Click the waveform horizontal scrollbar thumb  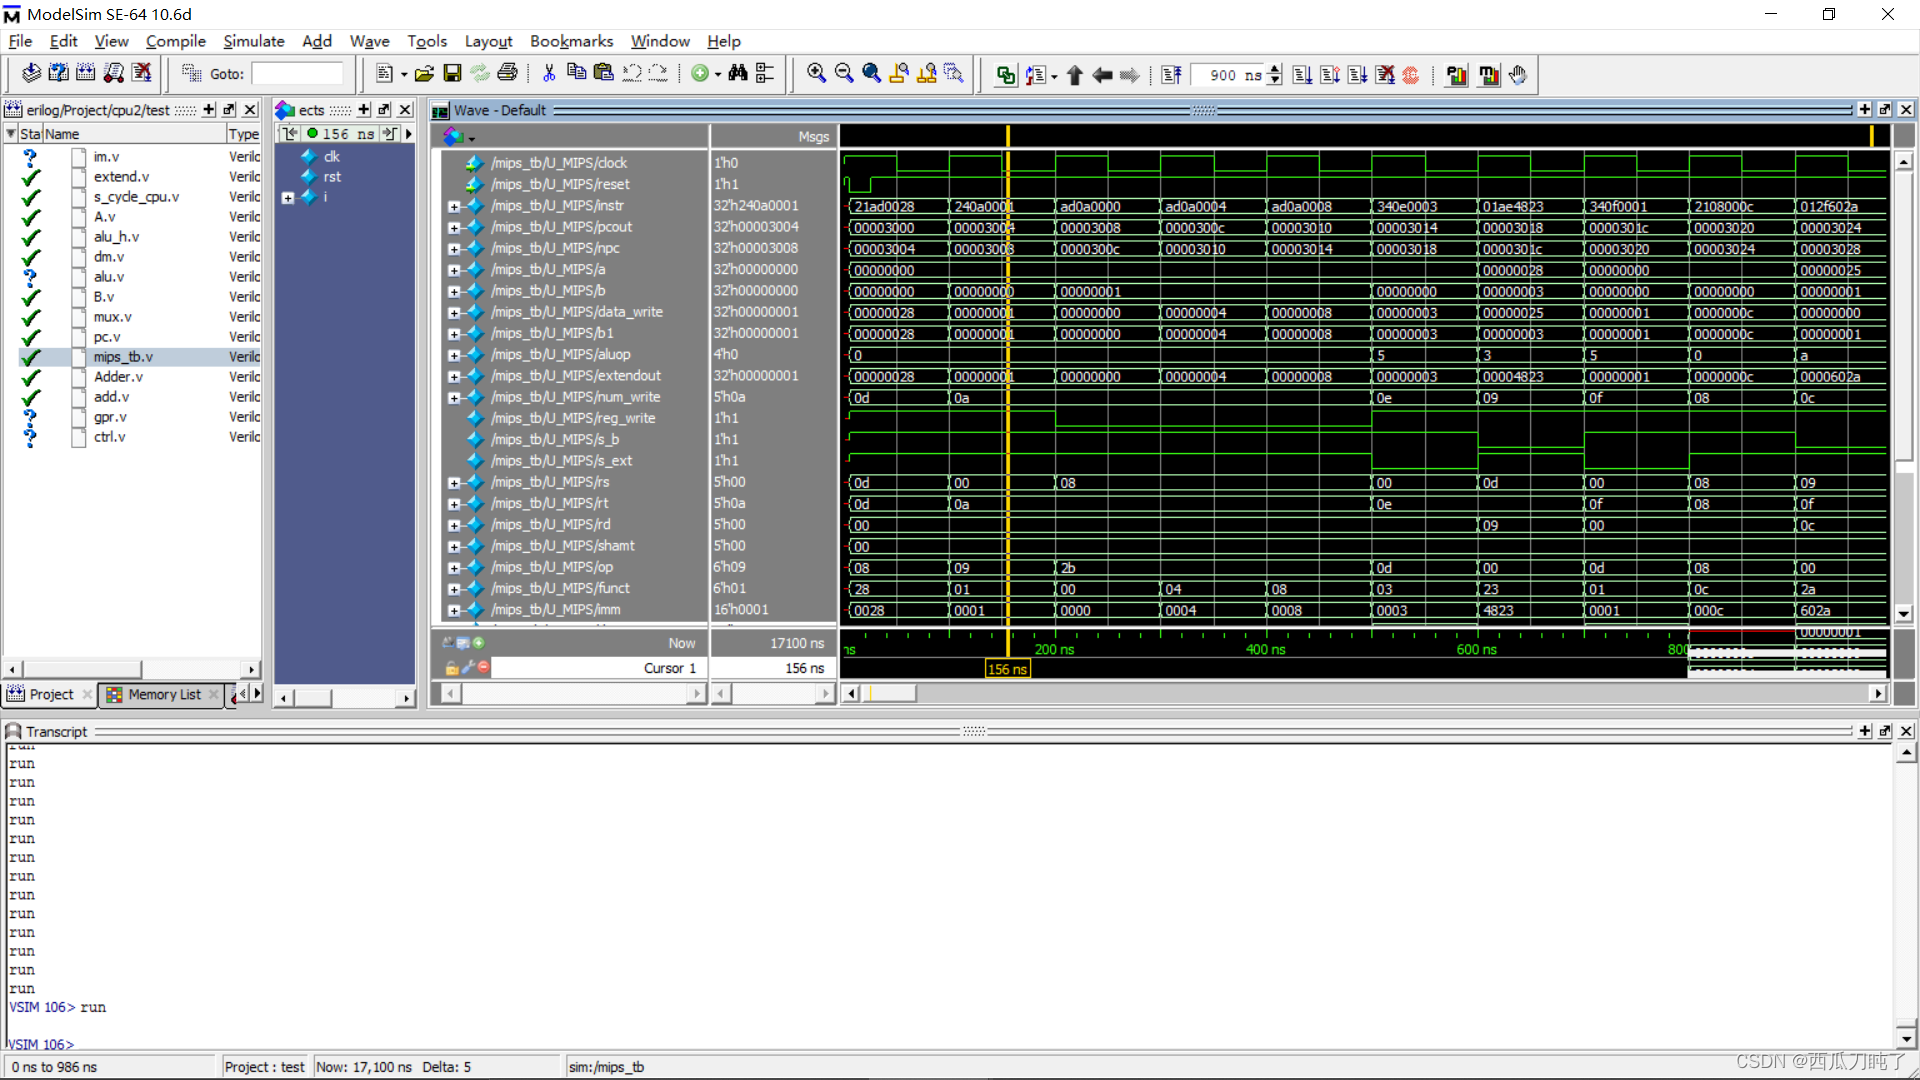[x=891, y=693]
